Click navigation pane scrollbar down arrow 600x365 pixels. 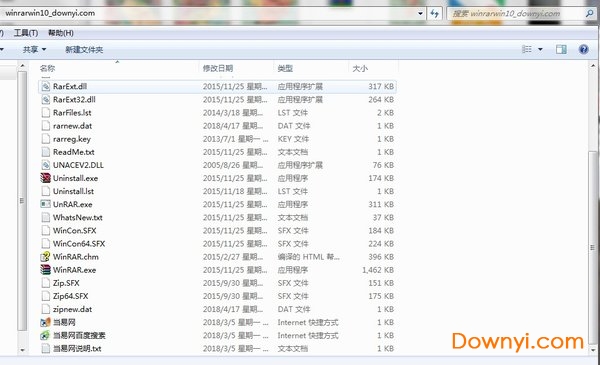[x=22, y=350]
